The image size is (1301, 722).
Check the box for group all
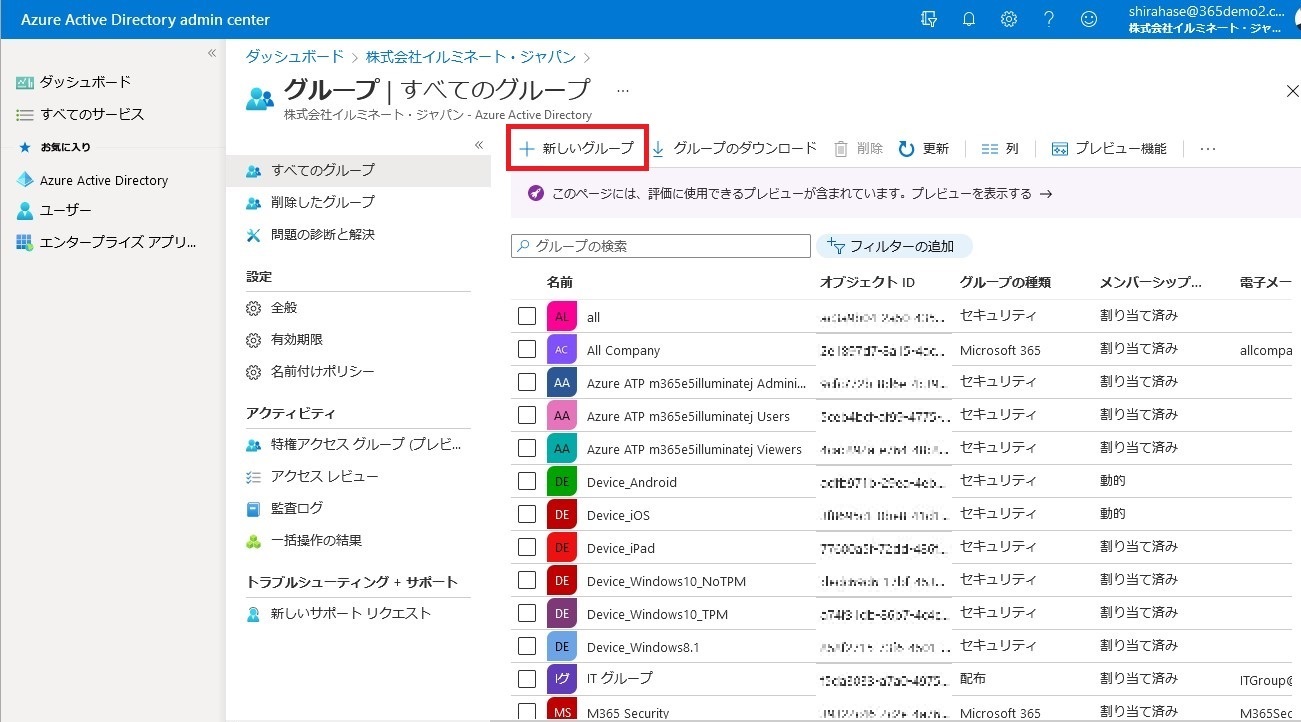(527, 316)
